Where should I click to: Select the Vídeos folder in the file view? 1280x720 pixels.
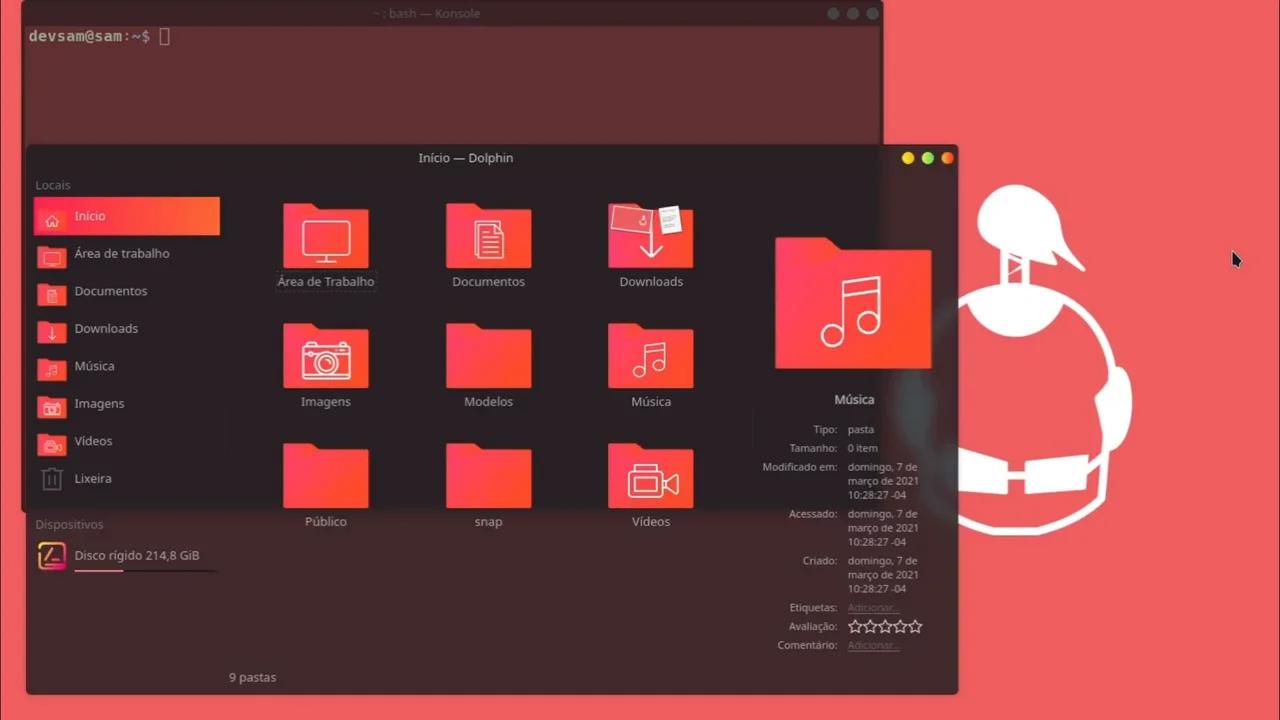(651, 486)
